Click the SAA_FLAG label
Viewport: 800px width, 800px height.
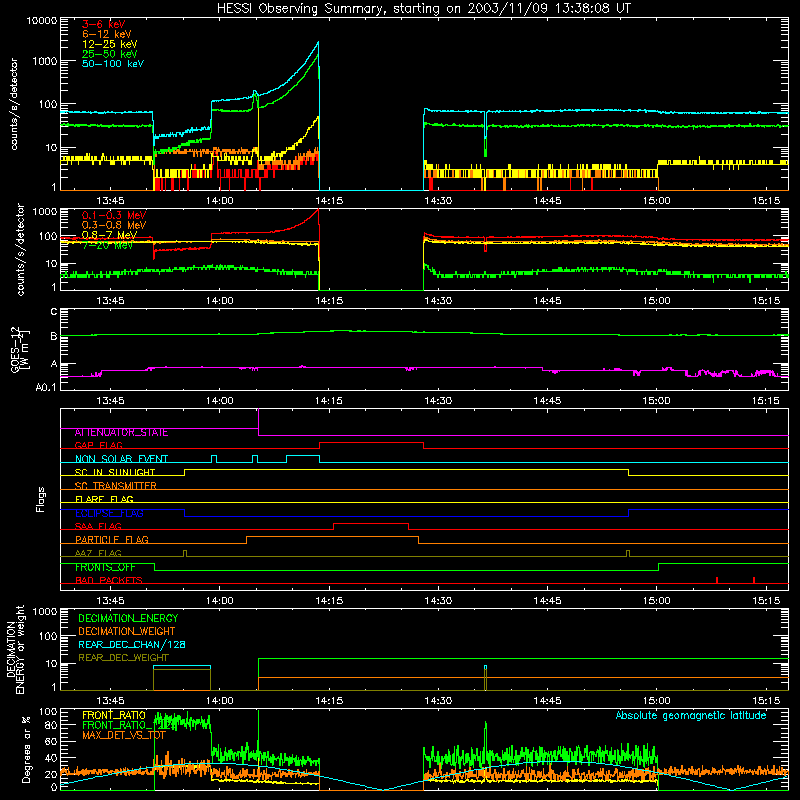pyautogui.click(x=98, y=526)
